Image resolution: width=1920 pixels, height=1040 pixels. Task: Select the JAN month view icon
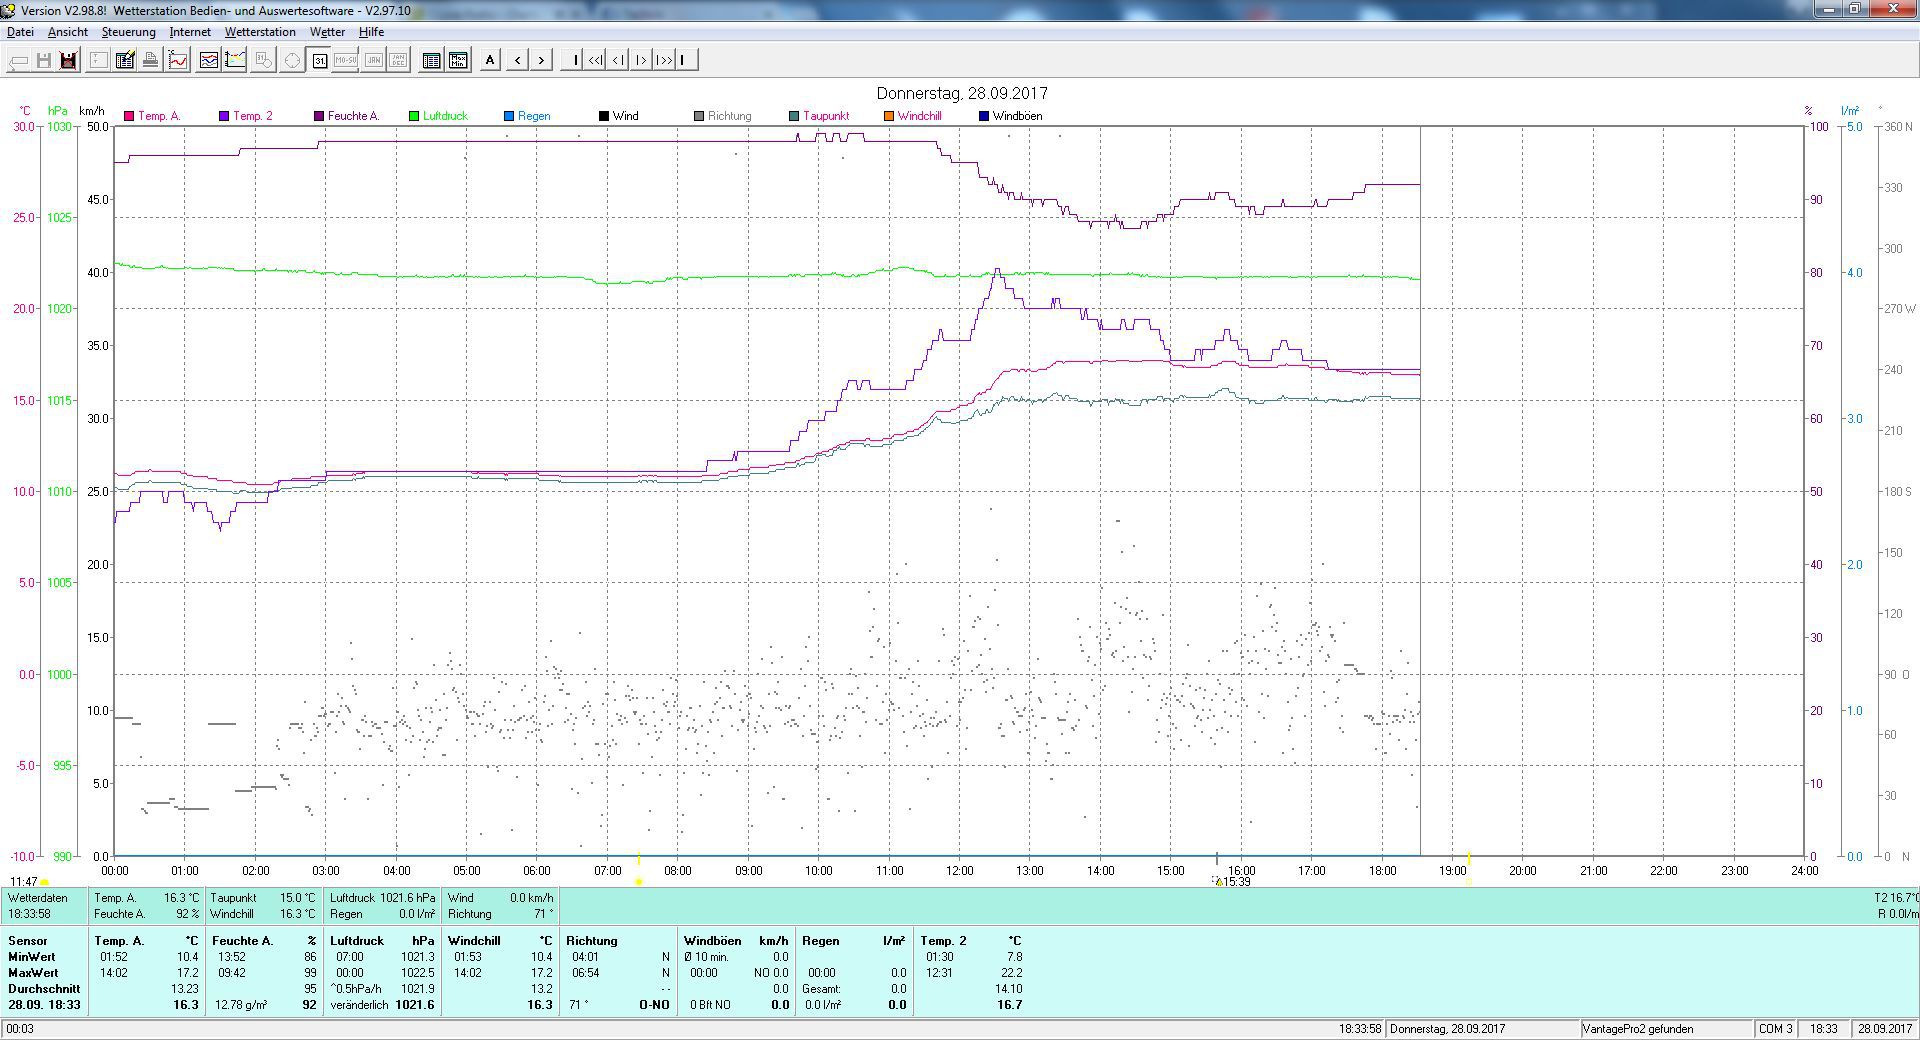[373, 60]
